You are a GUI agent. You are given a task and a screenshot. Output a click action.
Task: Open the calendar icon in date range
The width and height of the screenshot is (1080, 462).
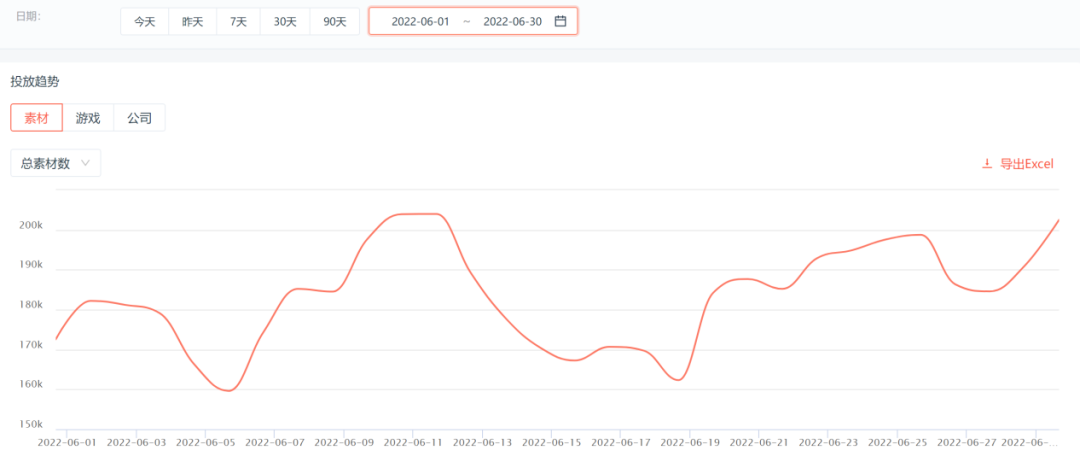point(560,21)
